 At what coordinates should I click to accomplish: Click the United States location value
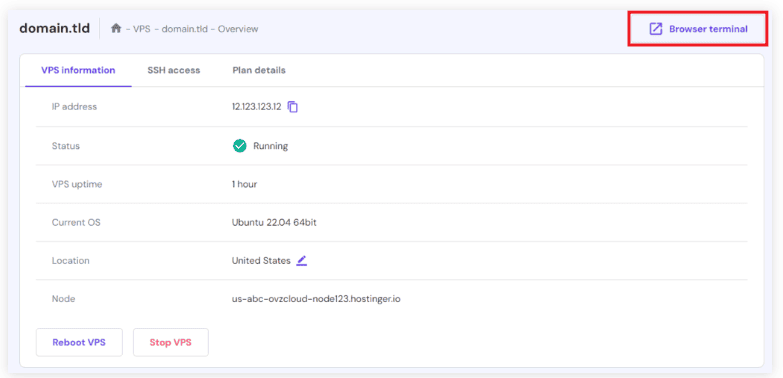[261, 261]
